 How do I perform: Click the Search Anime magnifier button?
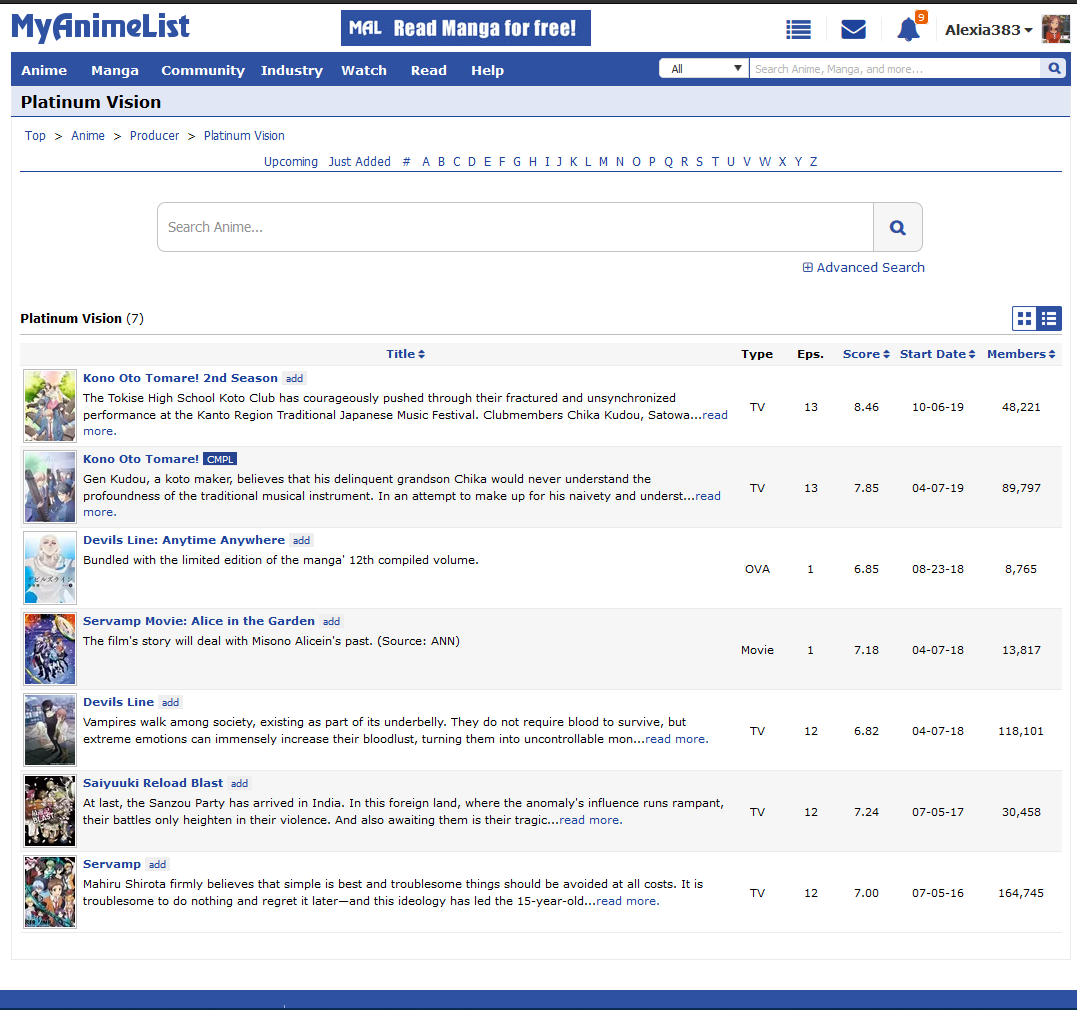898,227
